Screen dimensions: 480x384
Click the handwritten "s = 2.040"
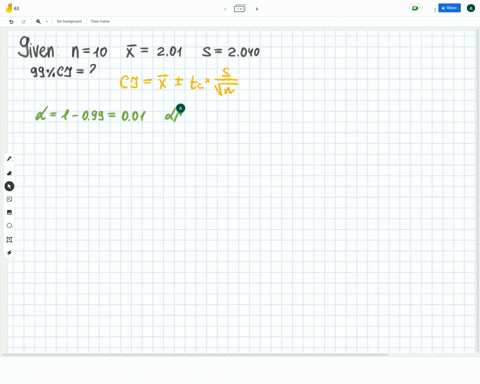(x=231, y=52)
